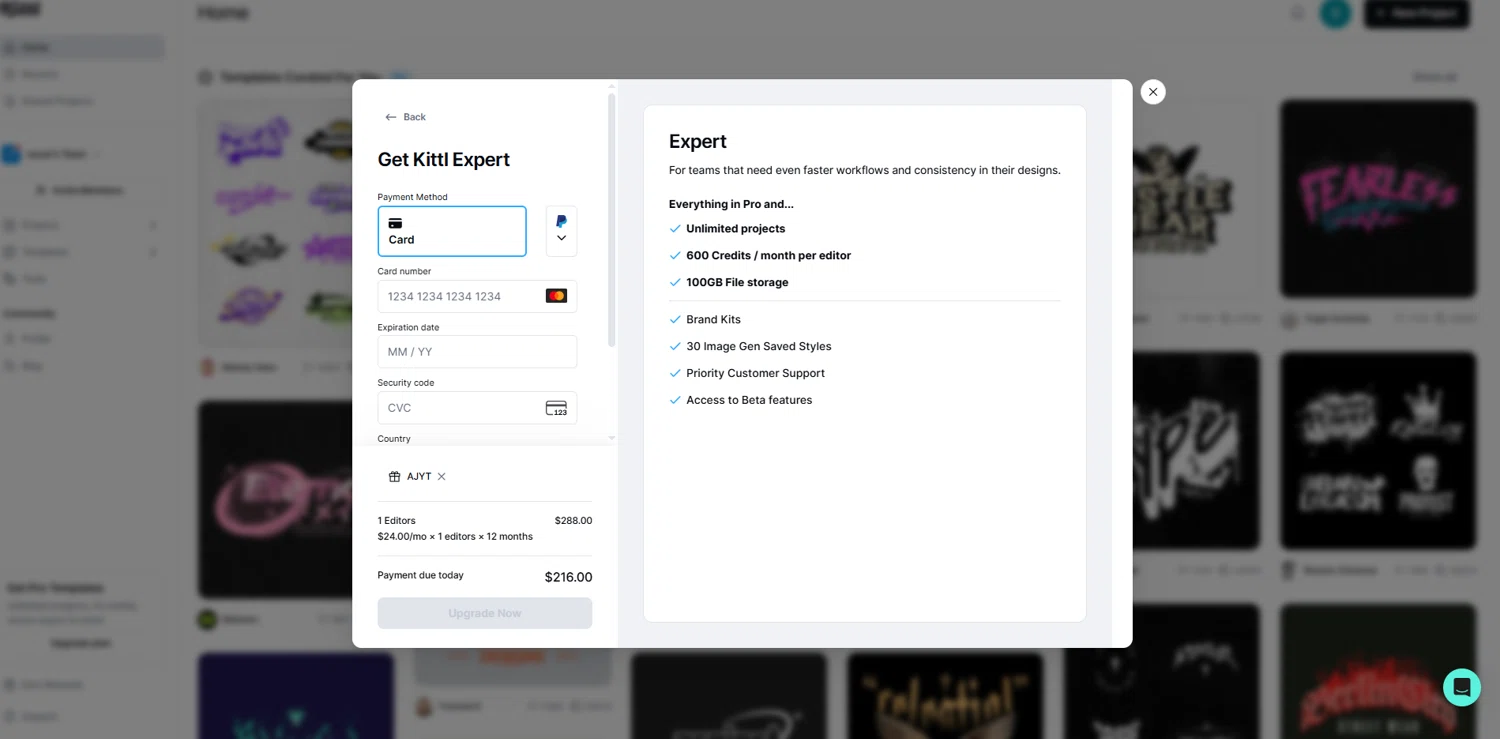1500x739 pixels.
Task: Click the FEARLESS template thumbnail in background
Action: (x=1378, y=198)
